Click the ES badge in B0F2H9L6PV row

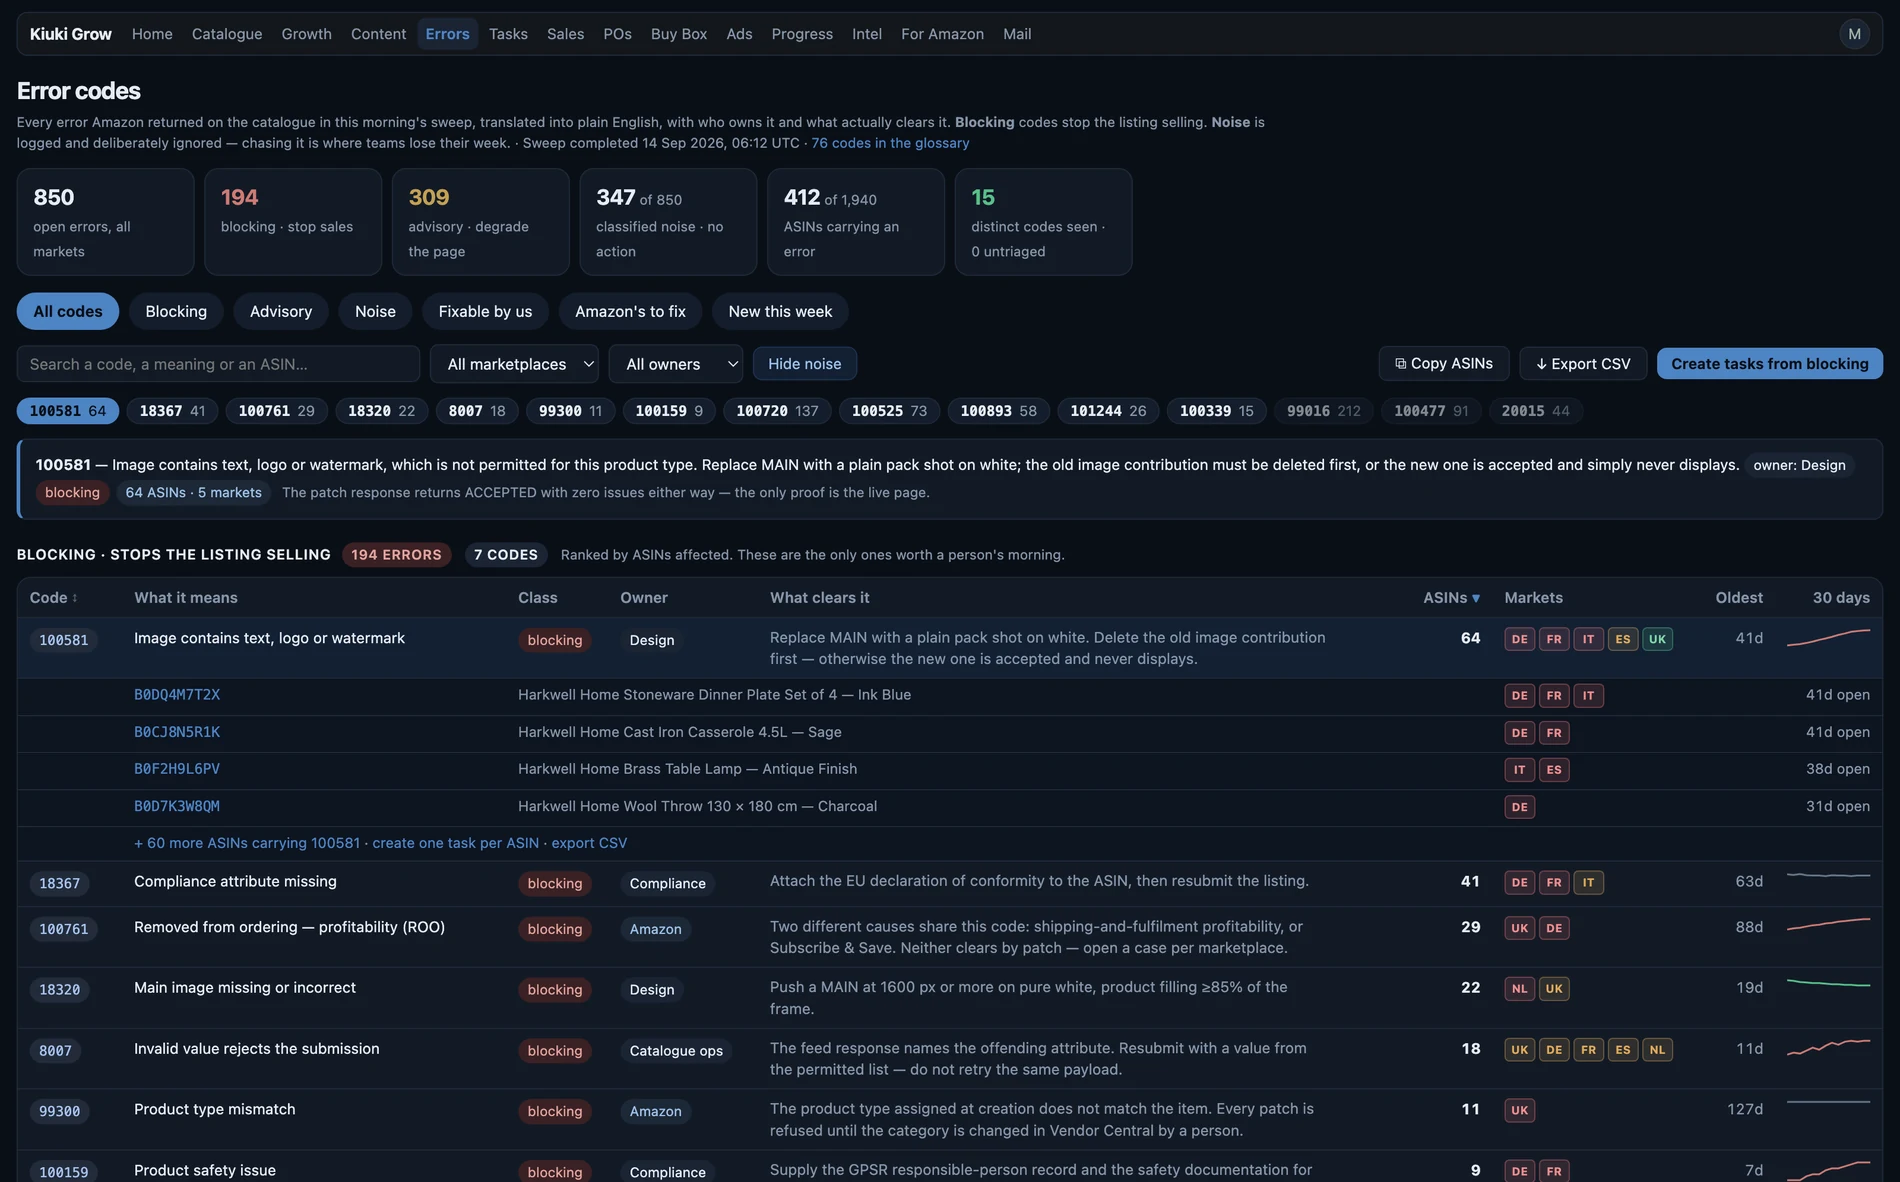pos(1553,769)
